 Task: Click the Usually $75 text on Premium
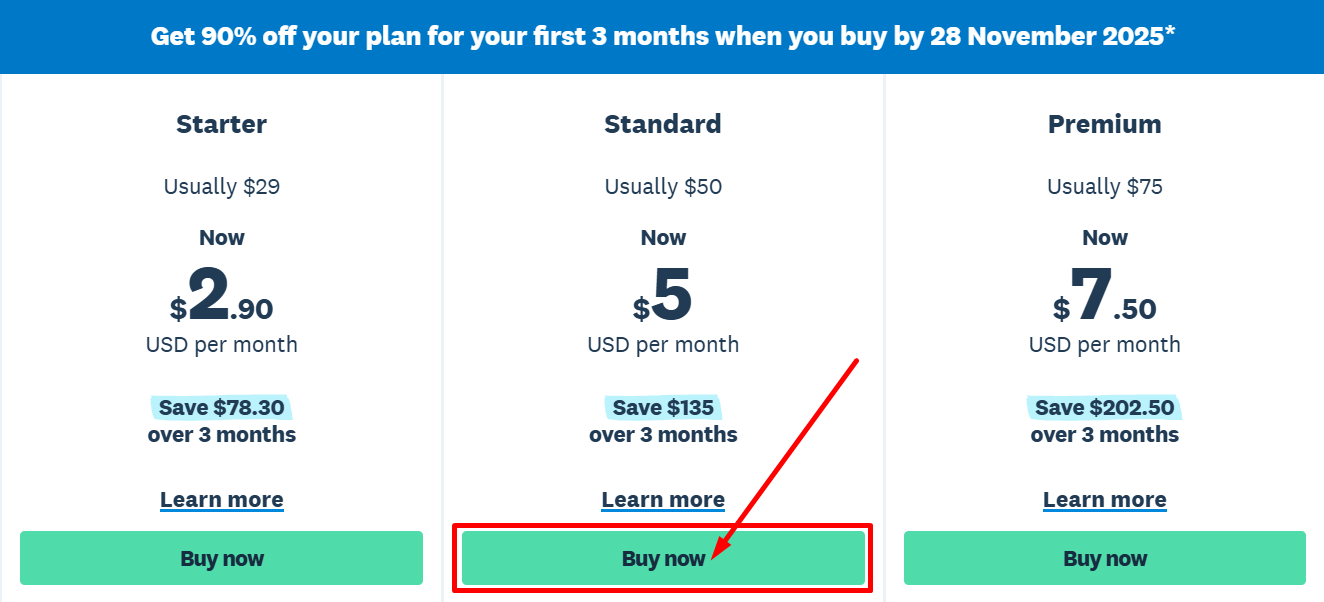1104,186
